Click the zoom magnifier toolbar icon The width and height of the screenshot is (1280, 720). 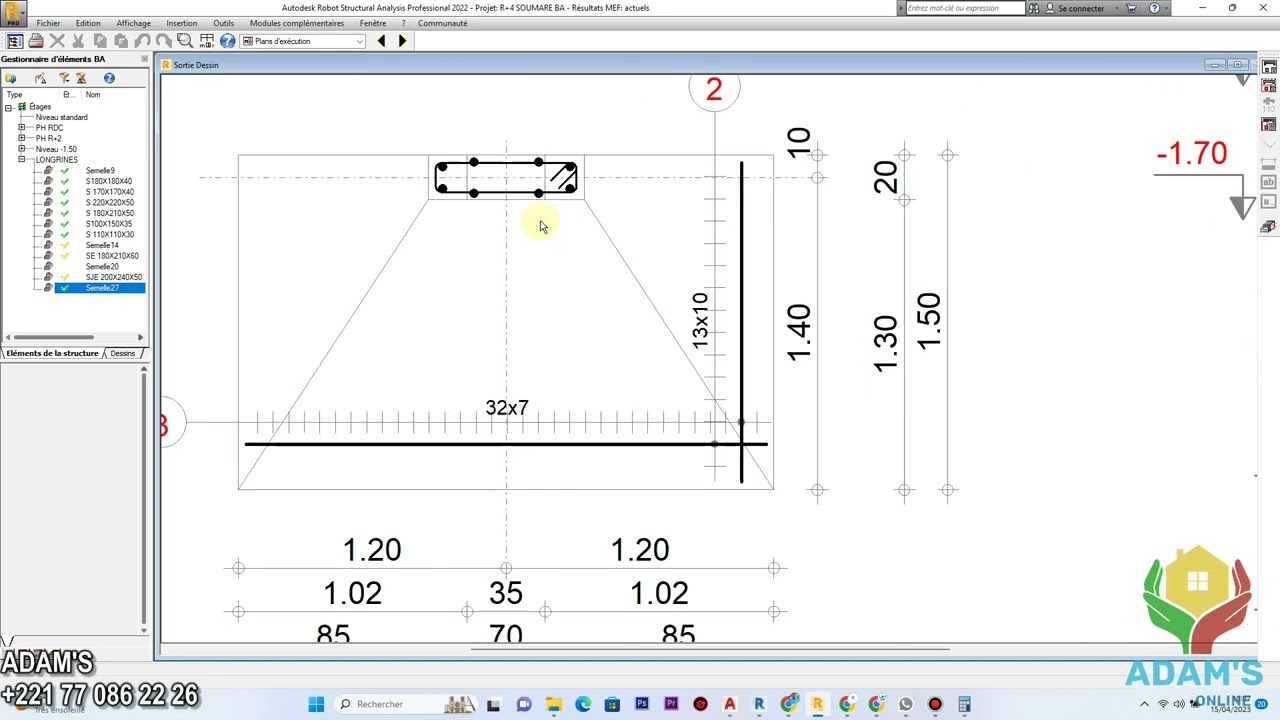(x=185, y=41)
